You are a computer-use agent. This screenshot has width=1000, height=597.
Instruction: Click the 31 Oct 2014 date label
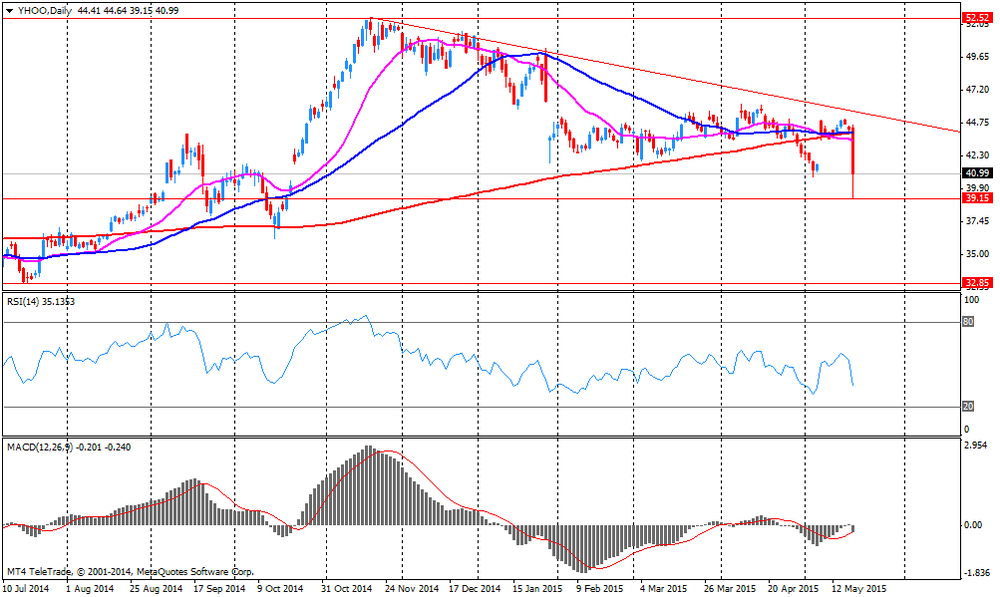[347, 588]
